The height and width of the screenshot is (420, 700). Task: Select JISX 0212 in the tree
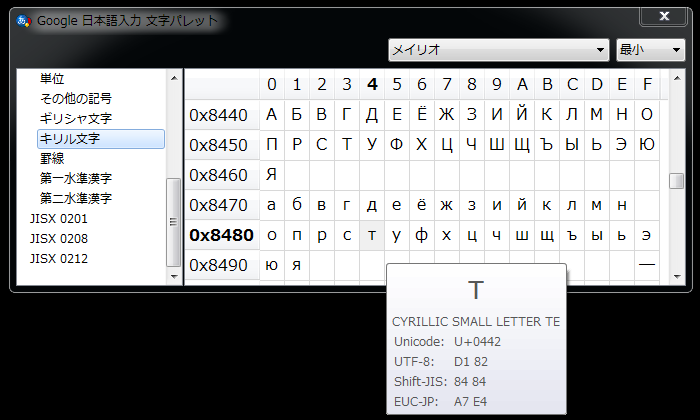pyautogui.click(x=59, y=258)
